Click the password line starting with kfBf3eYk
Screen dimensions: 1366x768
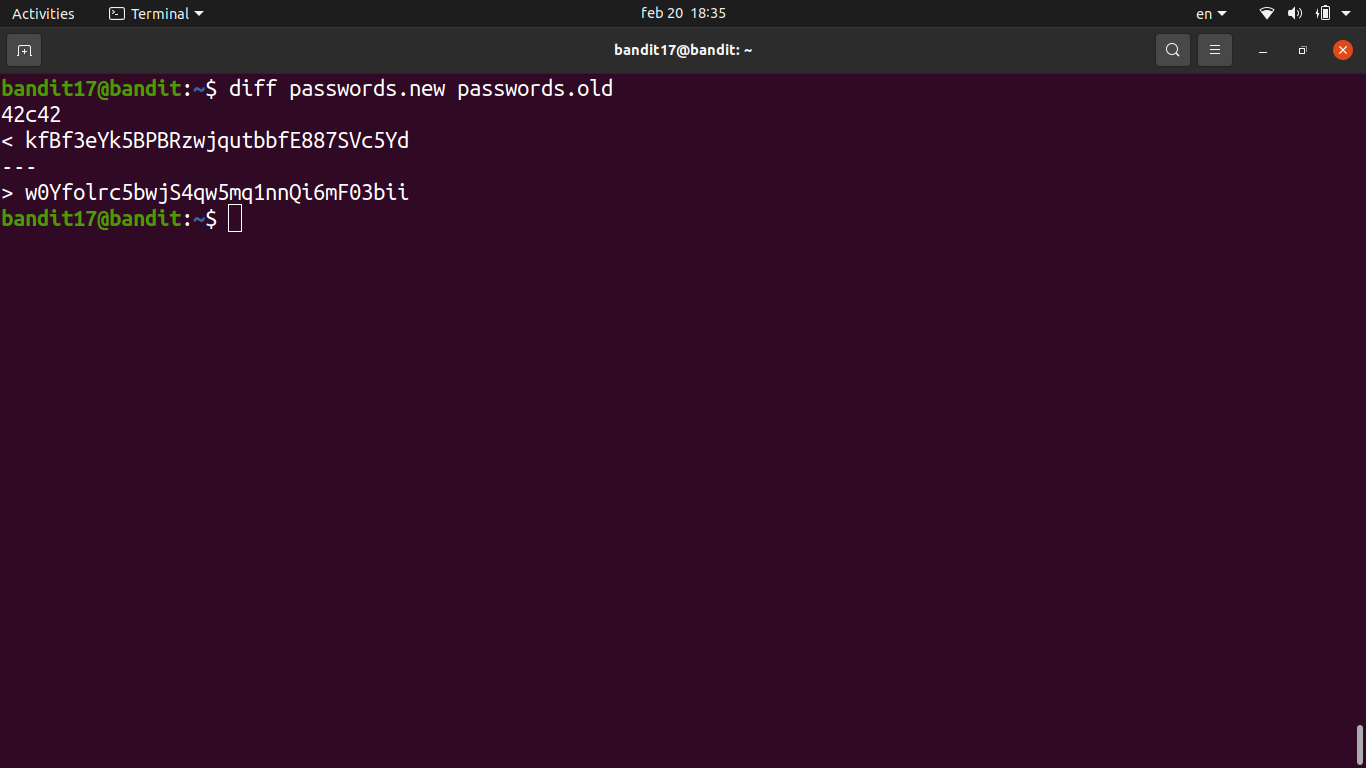(217, 140)
